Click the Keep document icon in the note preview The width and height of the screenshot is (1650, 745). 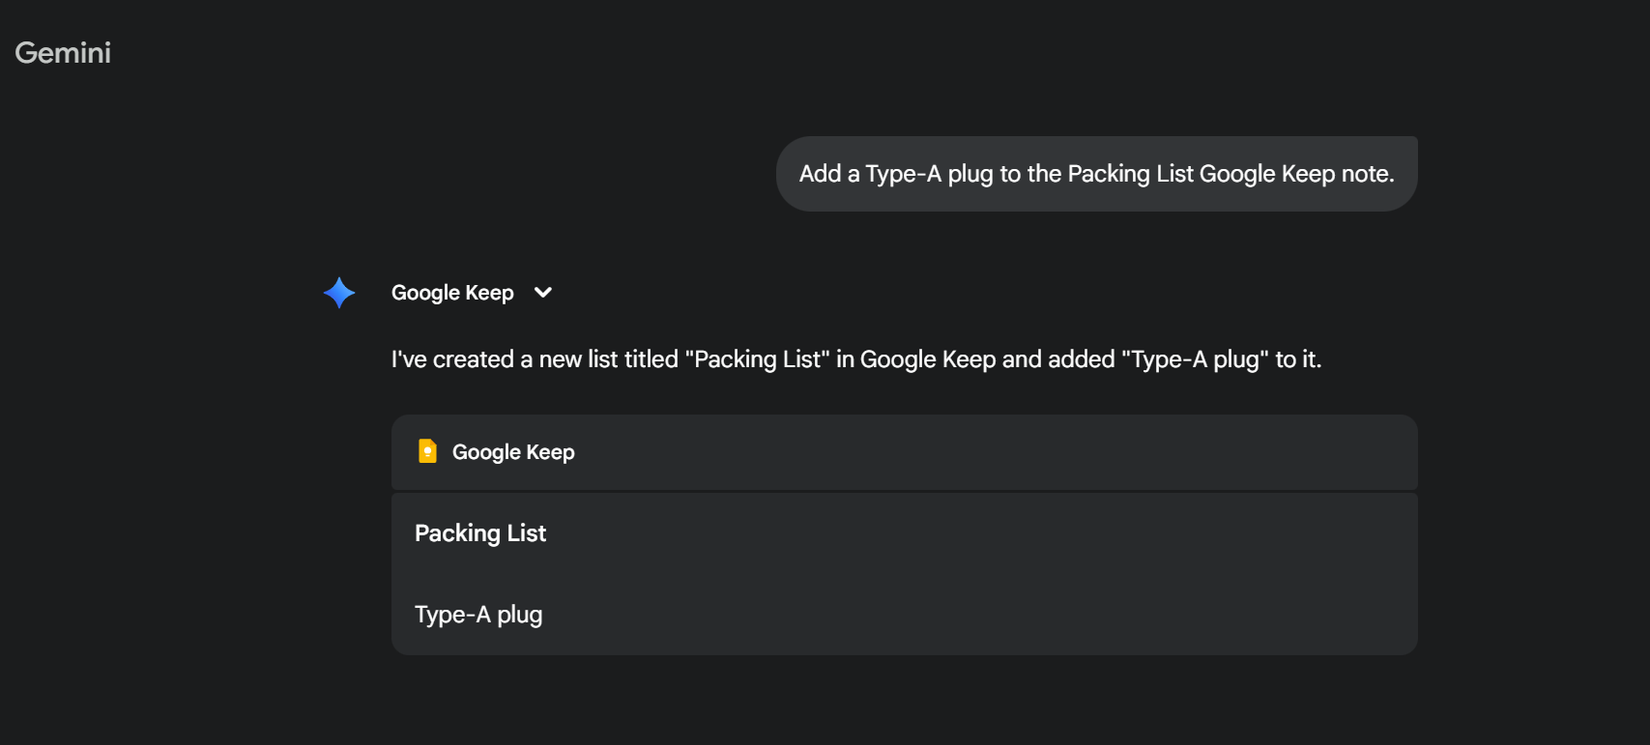point(427,451)
